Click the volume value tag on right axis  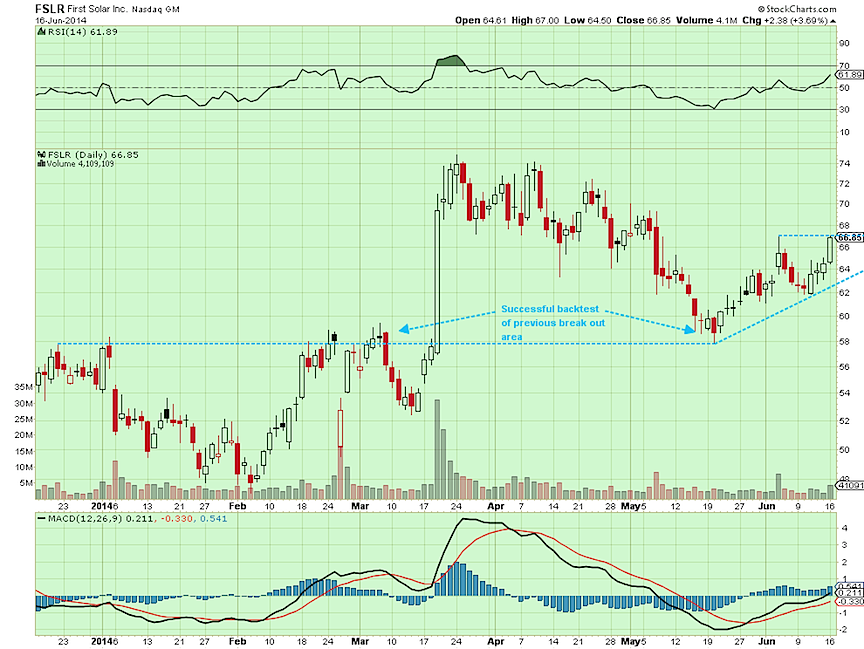click(x=850, y=485)
